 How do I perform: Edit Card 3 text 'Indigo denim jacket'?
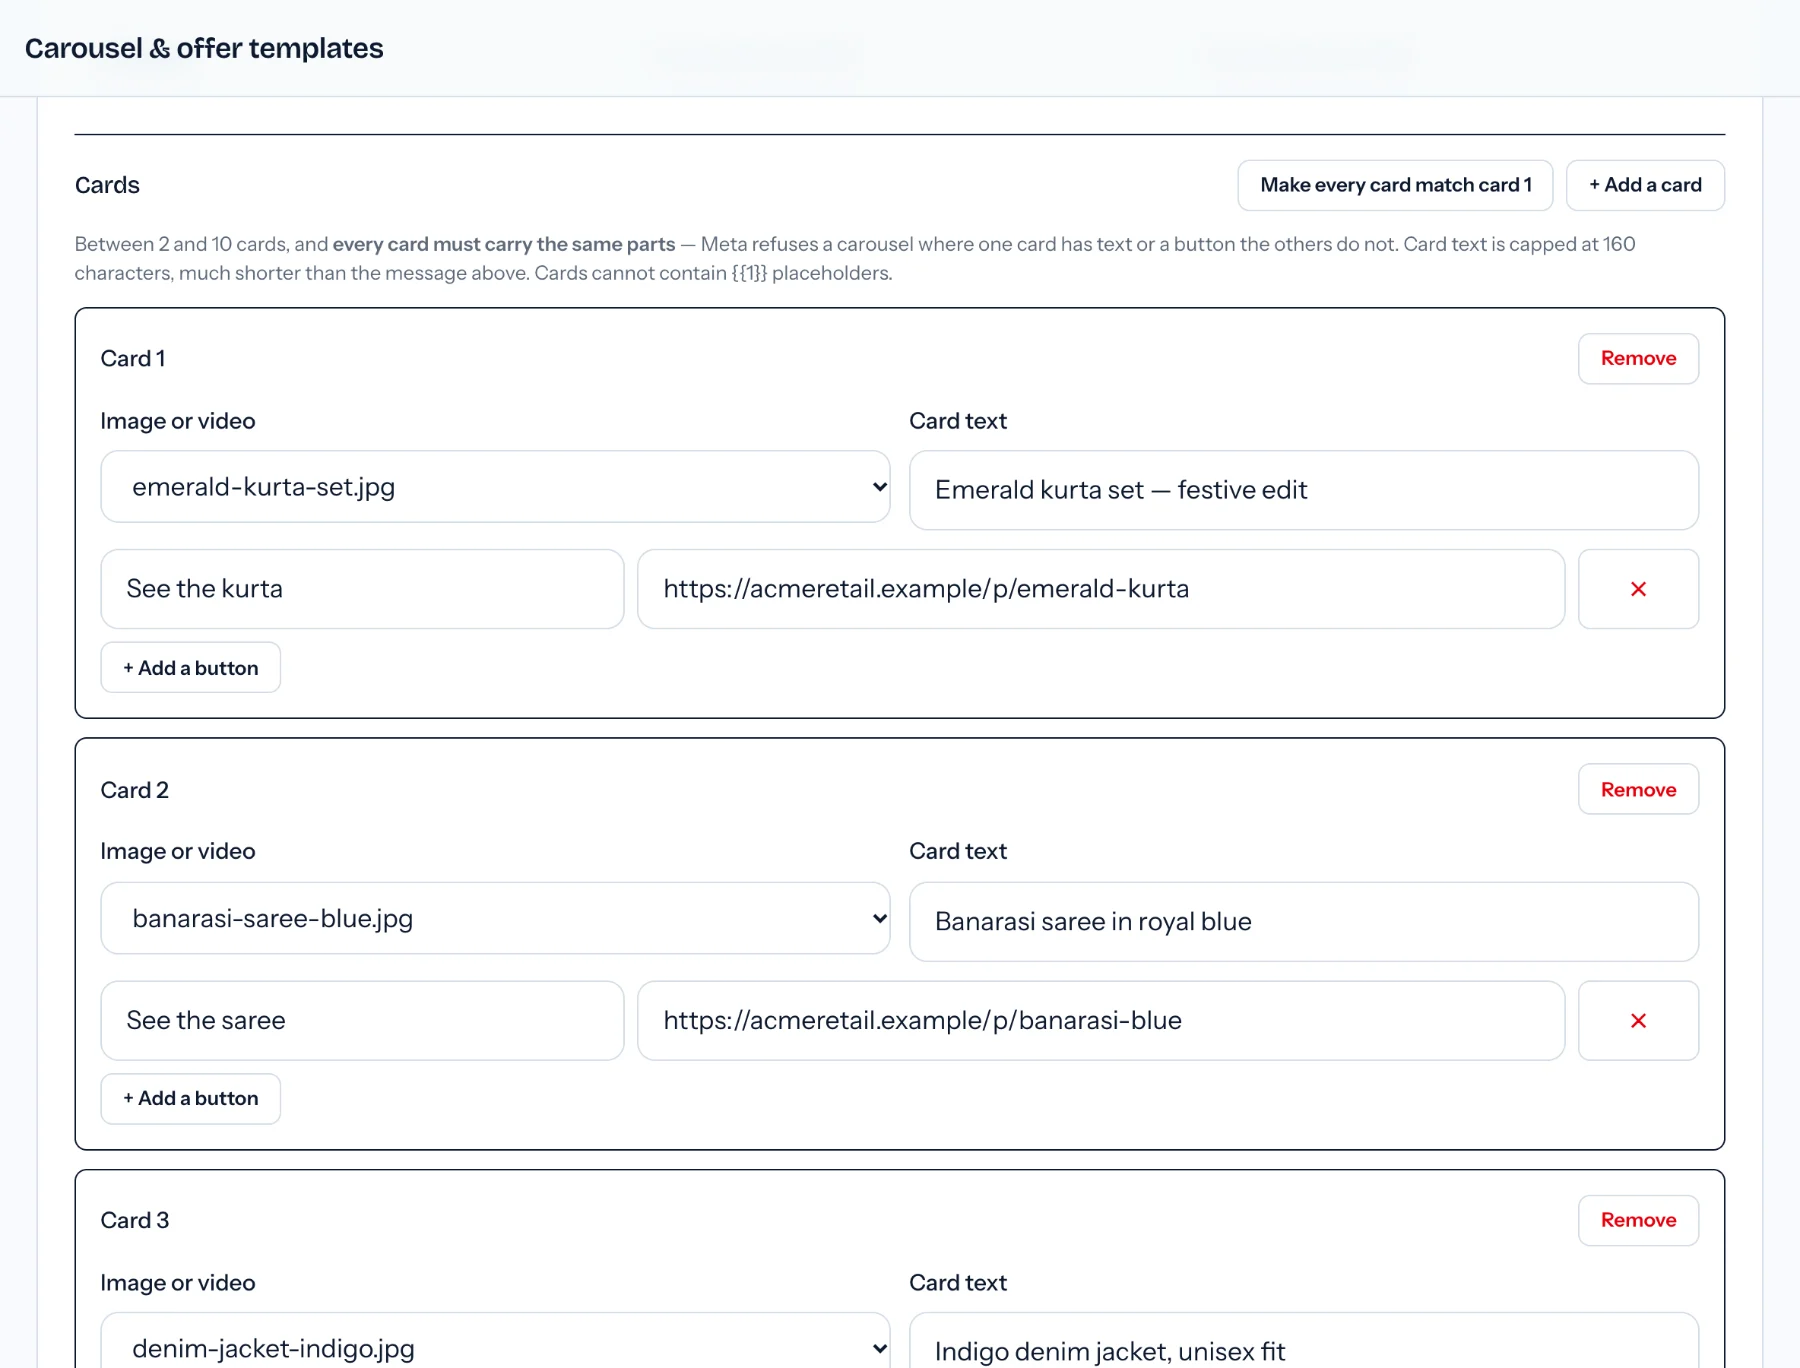coord(1304,1341)
